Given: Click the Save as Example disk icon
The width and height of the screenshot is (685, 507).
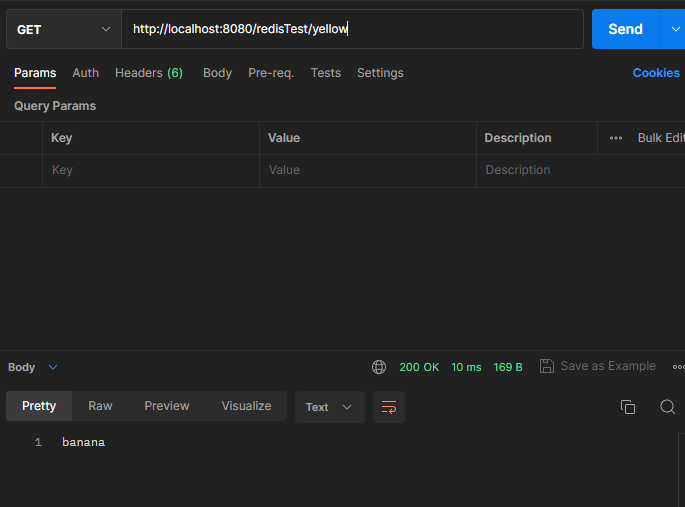Looking at the screenshot, I should coord(546,366).
